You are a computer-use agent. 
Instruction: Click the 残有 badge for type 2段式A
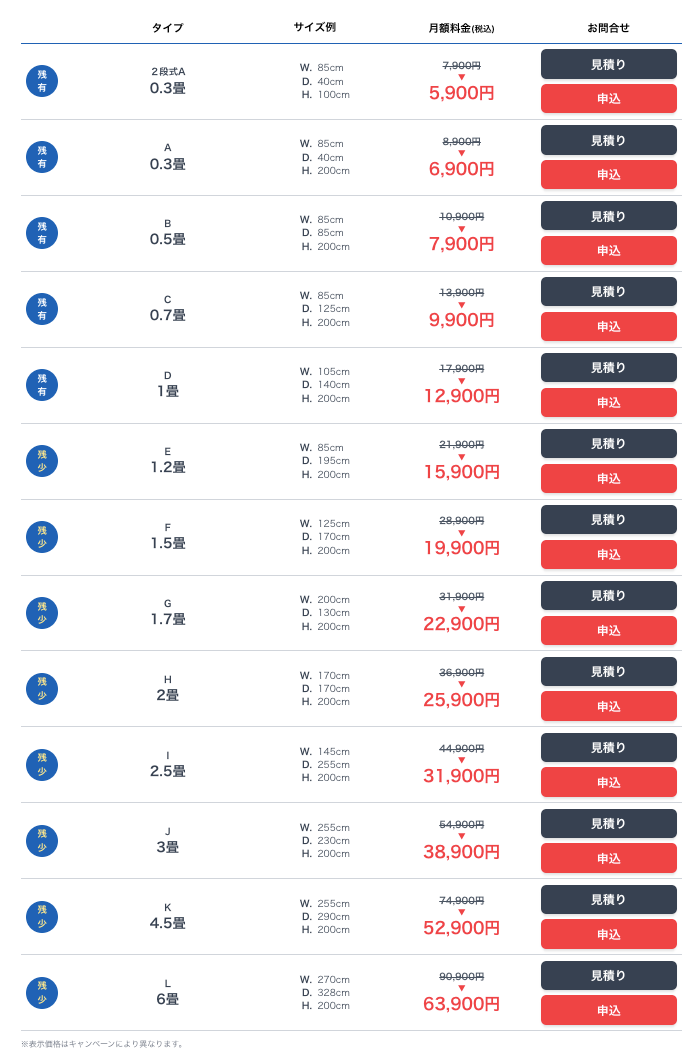pos(42,81)
